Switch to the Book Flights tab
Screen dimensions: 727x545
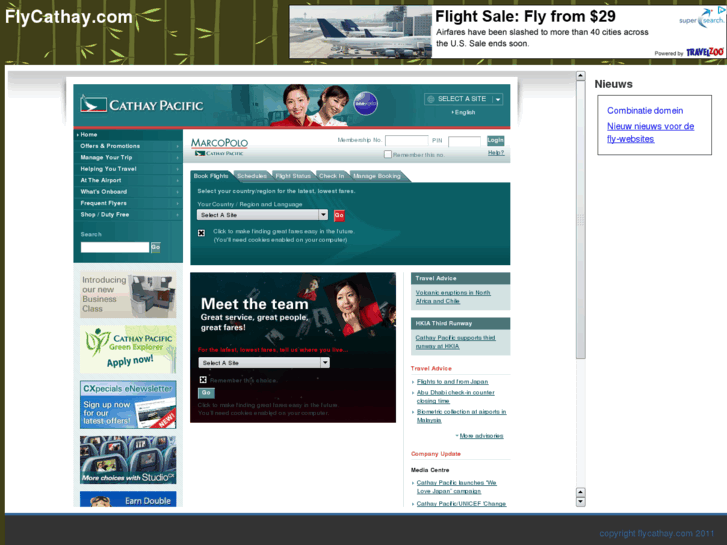211,176
